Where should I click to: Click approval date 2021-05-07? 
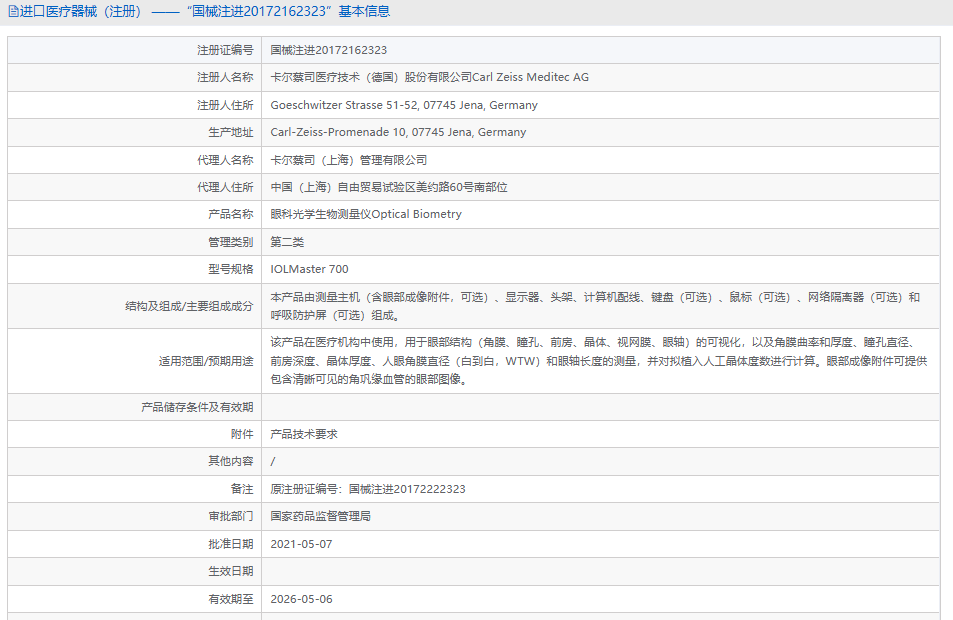(x=301, y=544)
